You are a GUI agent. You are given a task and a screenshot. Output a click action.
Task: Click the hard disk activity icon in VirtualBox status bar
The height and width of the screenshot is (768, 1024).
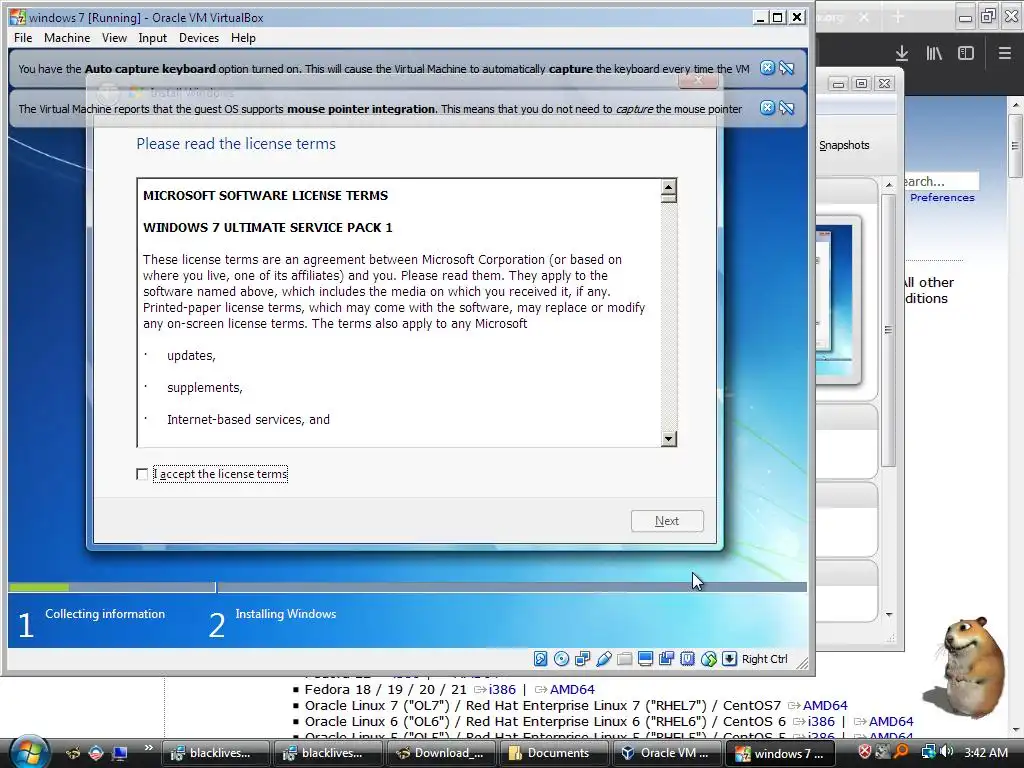(540, 659)
